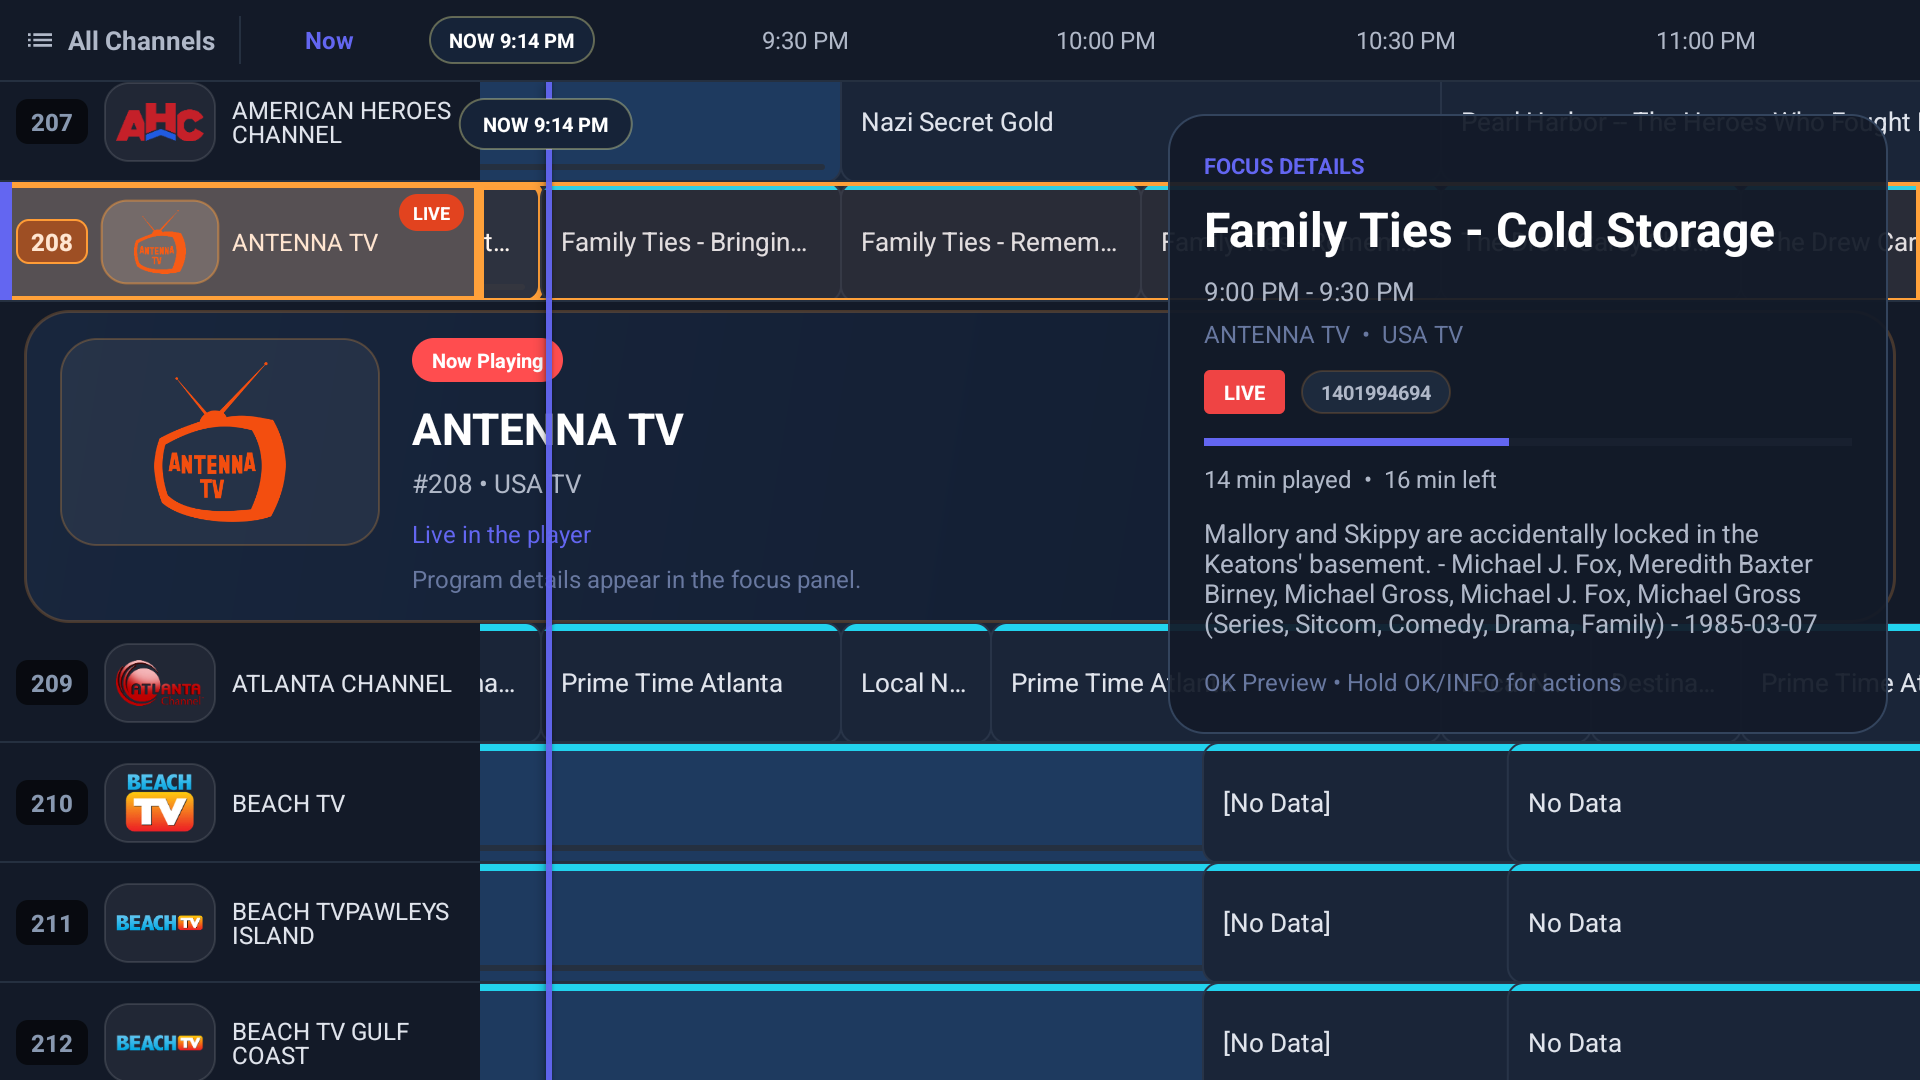Select the ANTENNA TV channel row name
The width and height of the screenshot is (1920, 1080).
305,242
